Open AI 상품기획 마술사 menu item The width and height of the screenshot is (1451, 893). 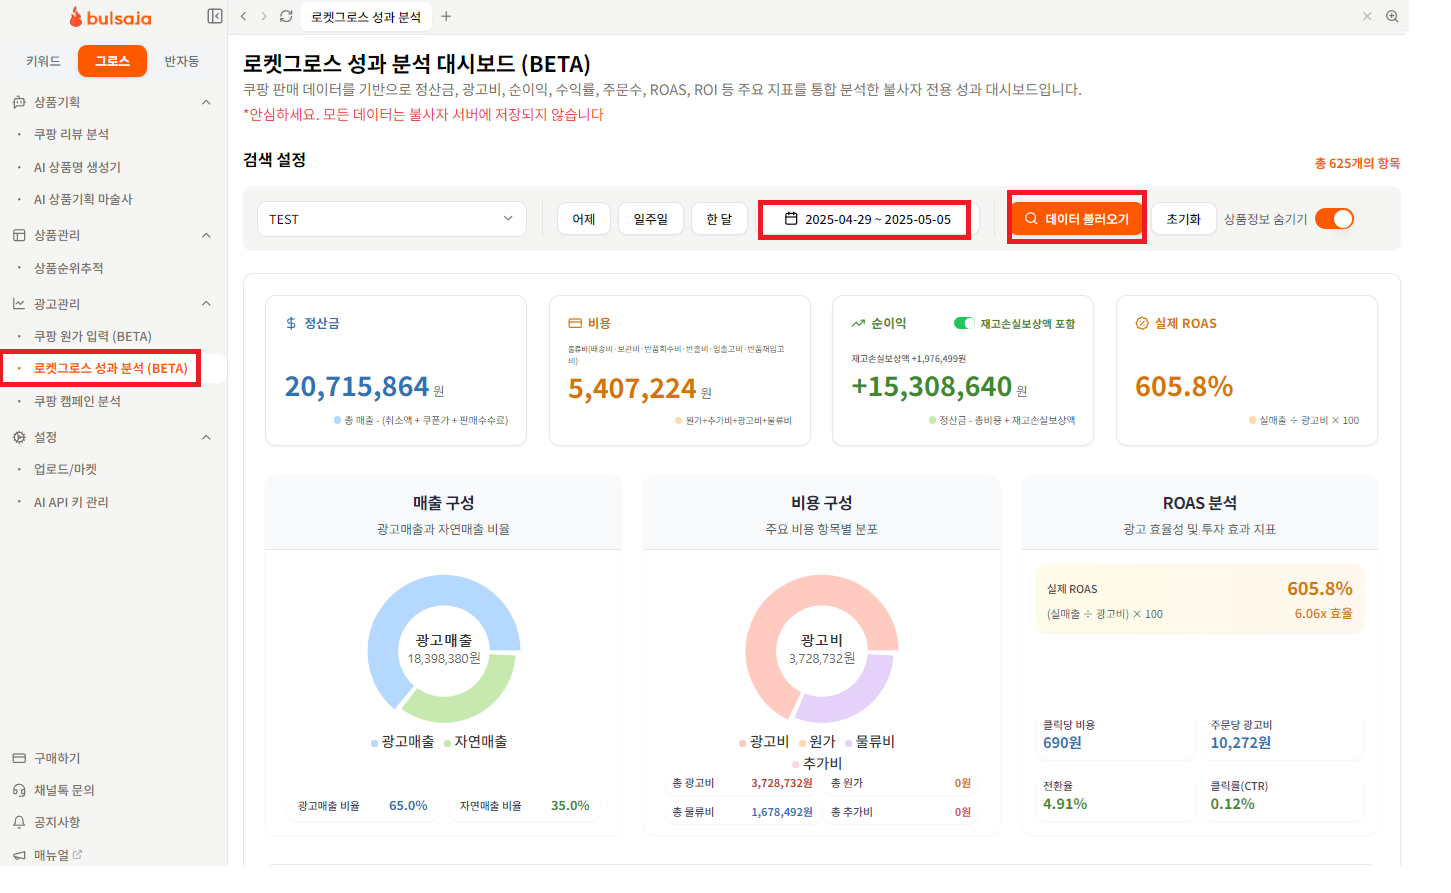[x=83, y=199]
